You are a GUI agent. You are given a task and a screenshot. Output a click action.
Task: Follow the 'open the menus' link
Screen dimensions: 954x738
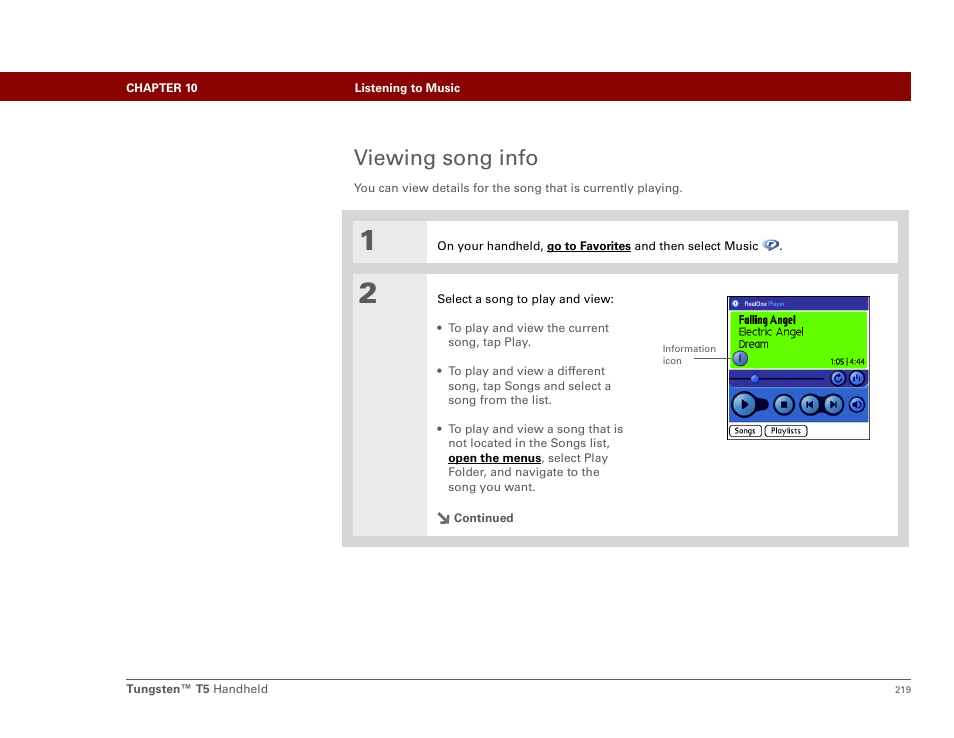click(494, 458)
